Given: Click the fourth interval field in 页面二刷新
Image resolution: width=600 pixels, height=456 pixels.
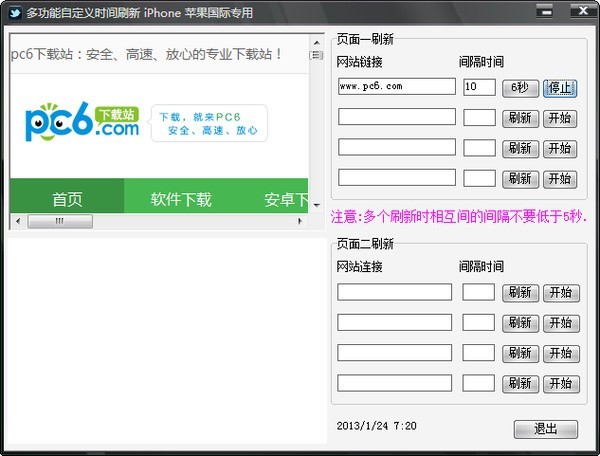Looking at the screenshot, I should click(x=479, y=383).
